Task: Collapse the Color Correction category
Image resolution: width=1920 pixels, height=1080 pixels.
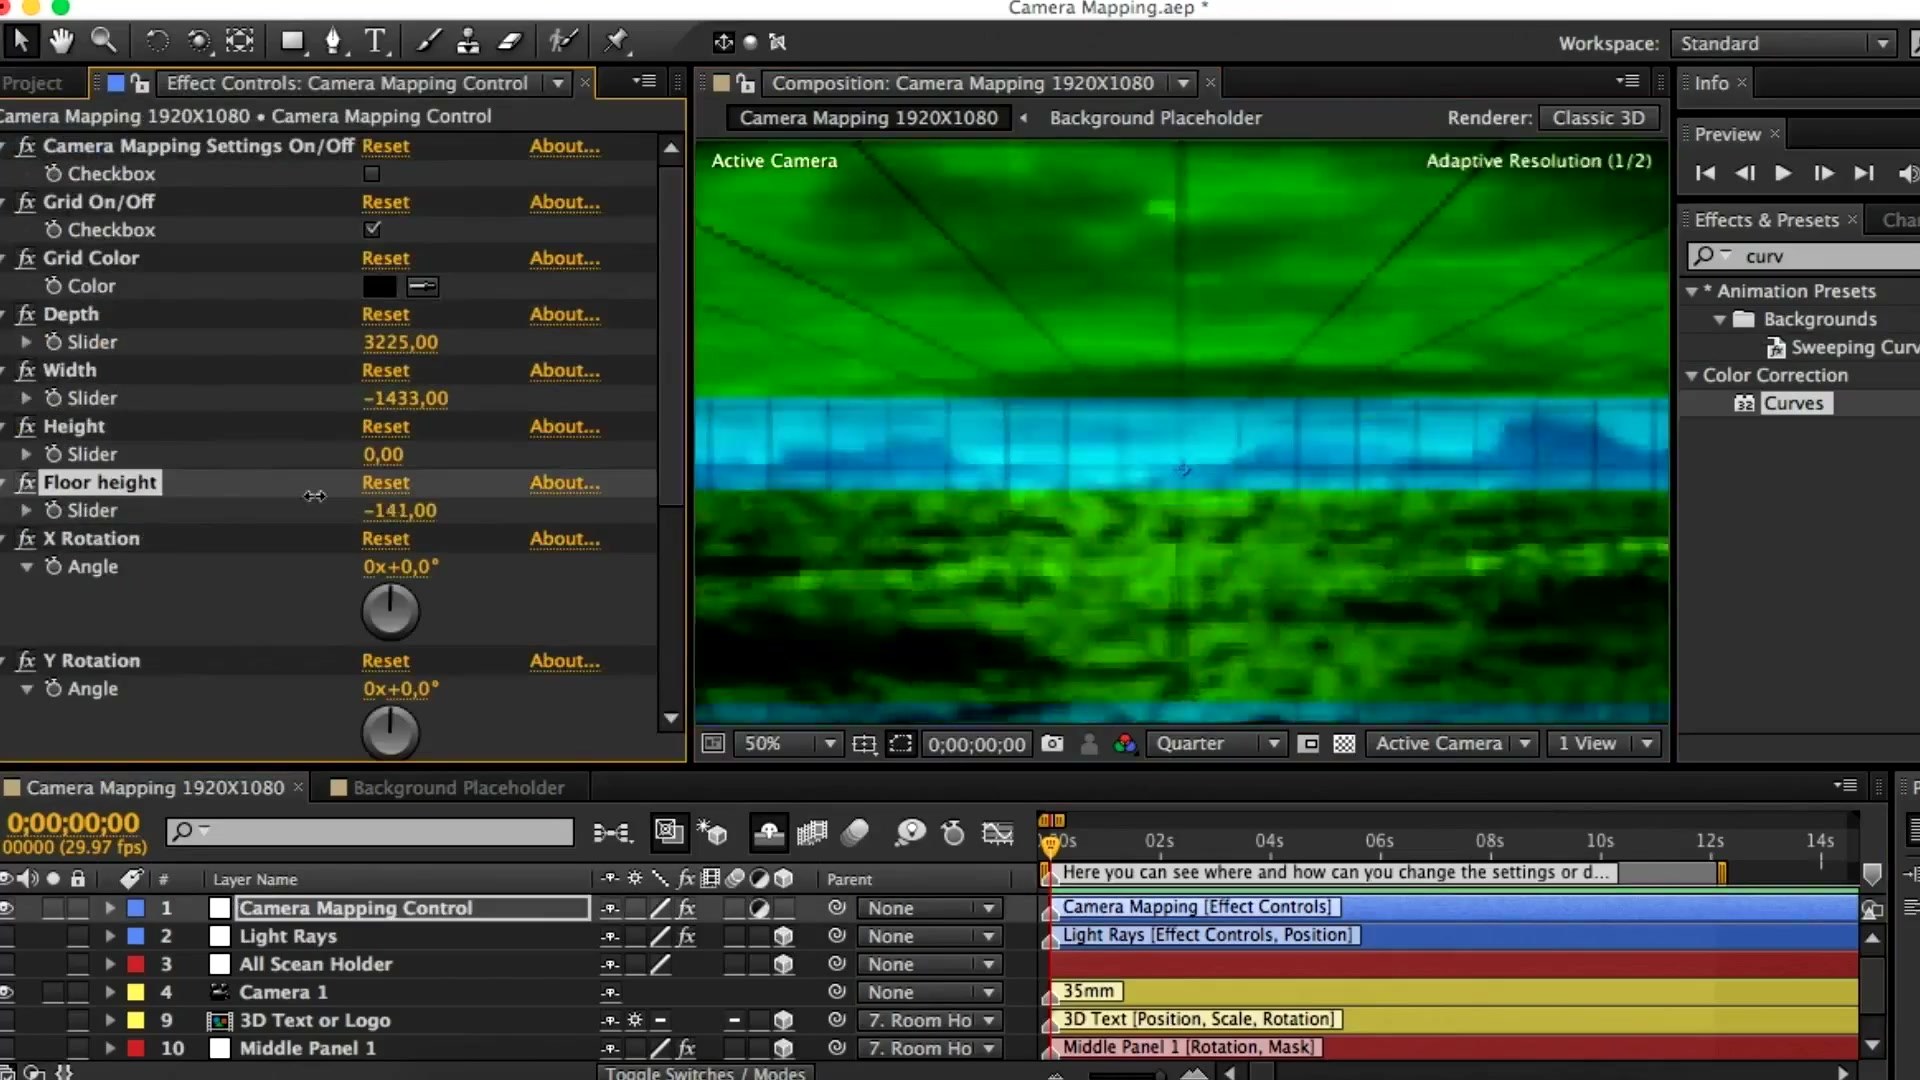Action: (x=1691, y=376)
